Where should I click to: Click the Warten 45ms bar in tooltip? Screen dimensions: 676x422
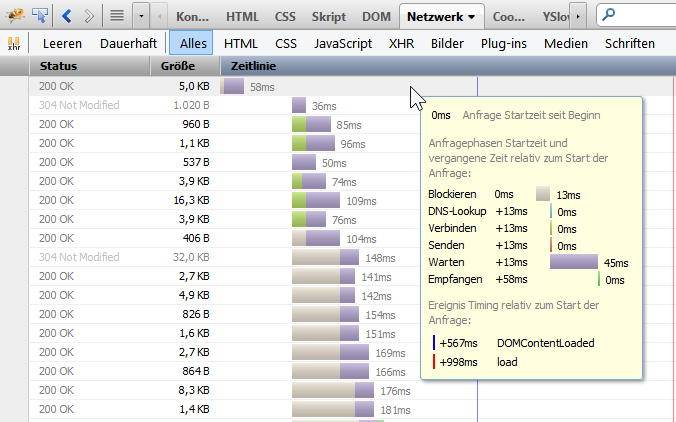point(574,262)
